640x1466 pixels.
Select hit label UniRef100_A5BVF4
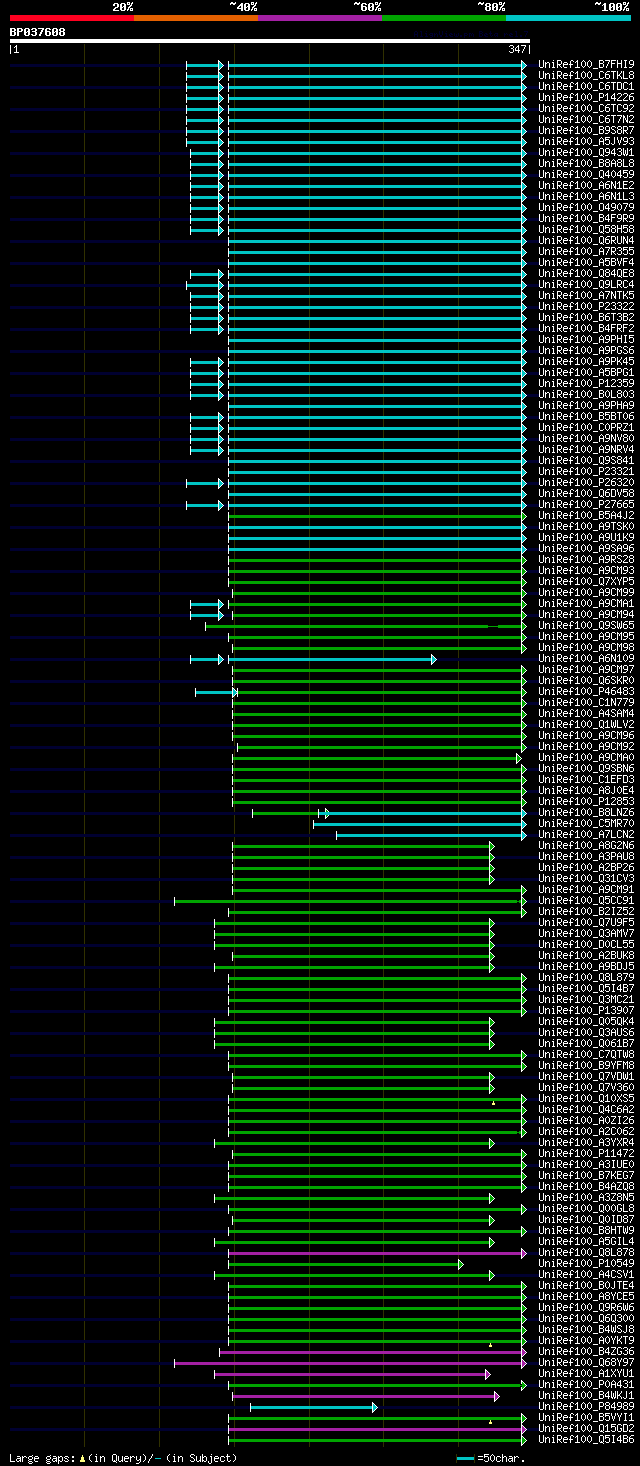(x=586, y=262)
